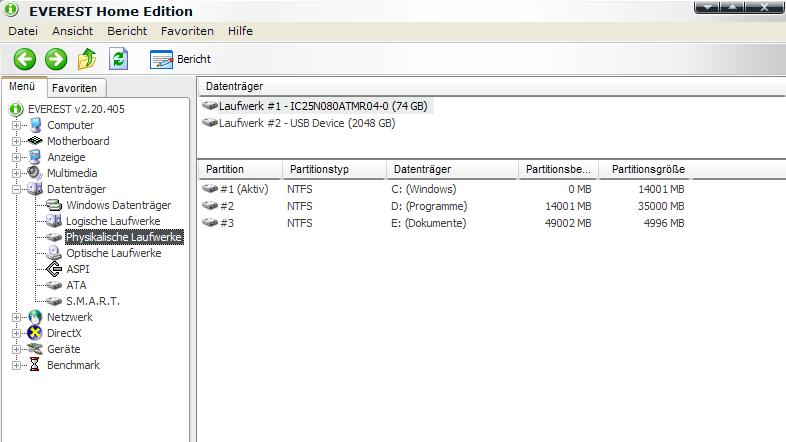
Task: Open the Bericht menu in menu bar
Action: [x=127, y=31]
